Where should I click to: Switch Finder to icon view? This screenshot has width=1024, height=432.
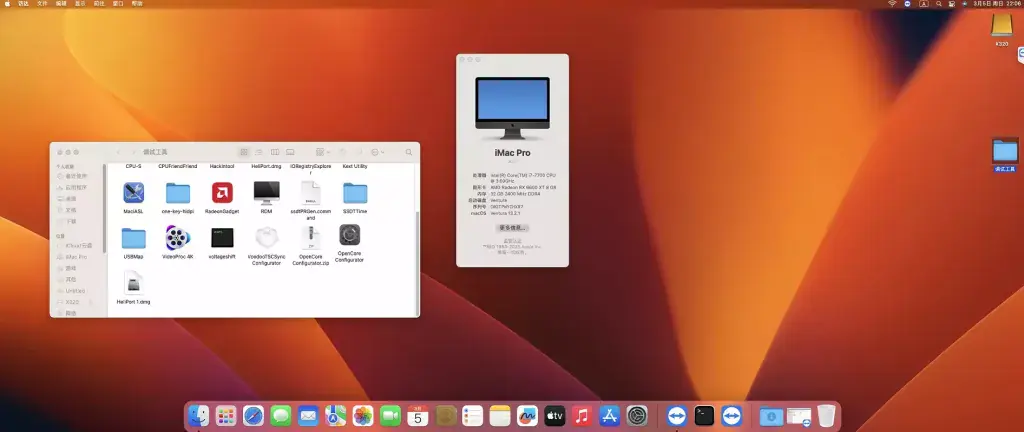(244, 152)
